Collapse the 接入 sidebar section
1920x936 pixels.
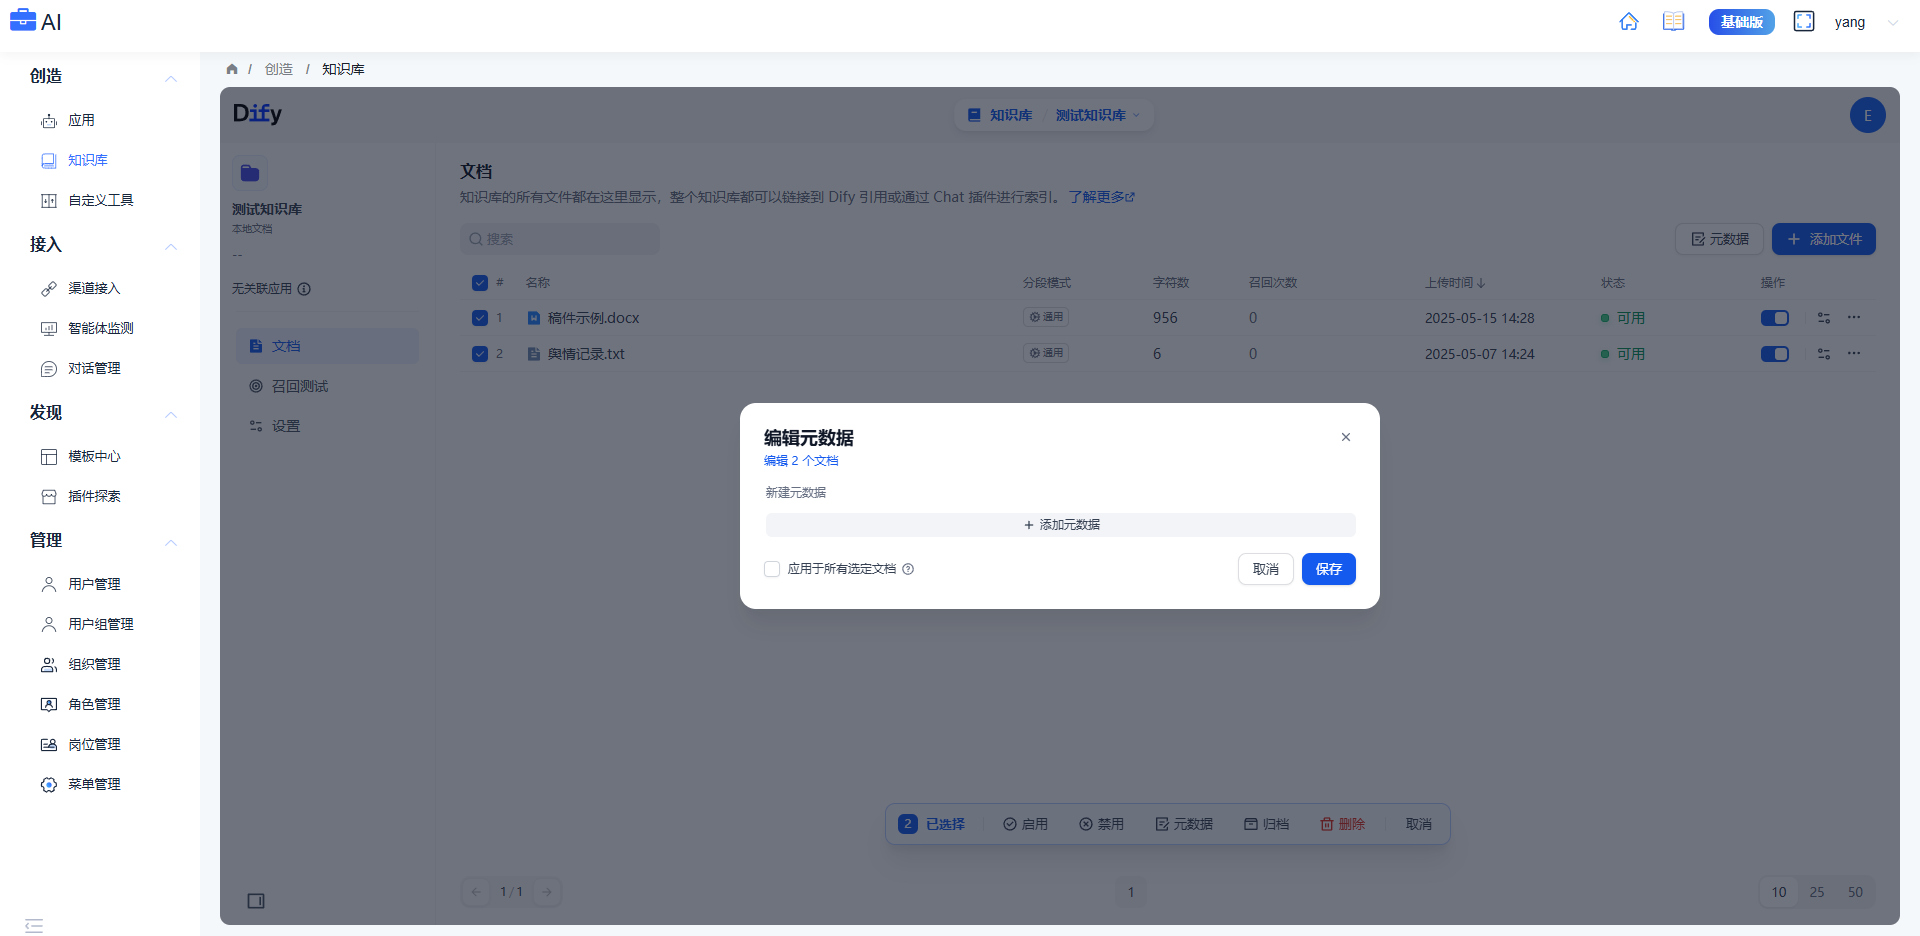(171, 246)
